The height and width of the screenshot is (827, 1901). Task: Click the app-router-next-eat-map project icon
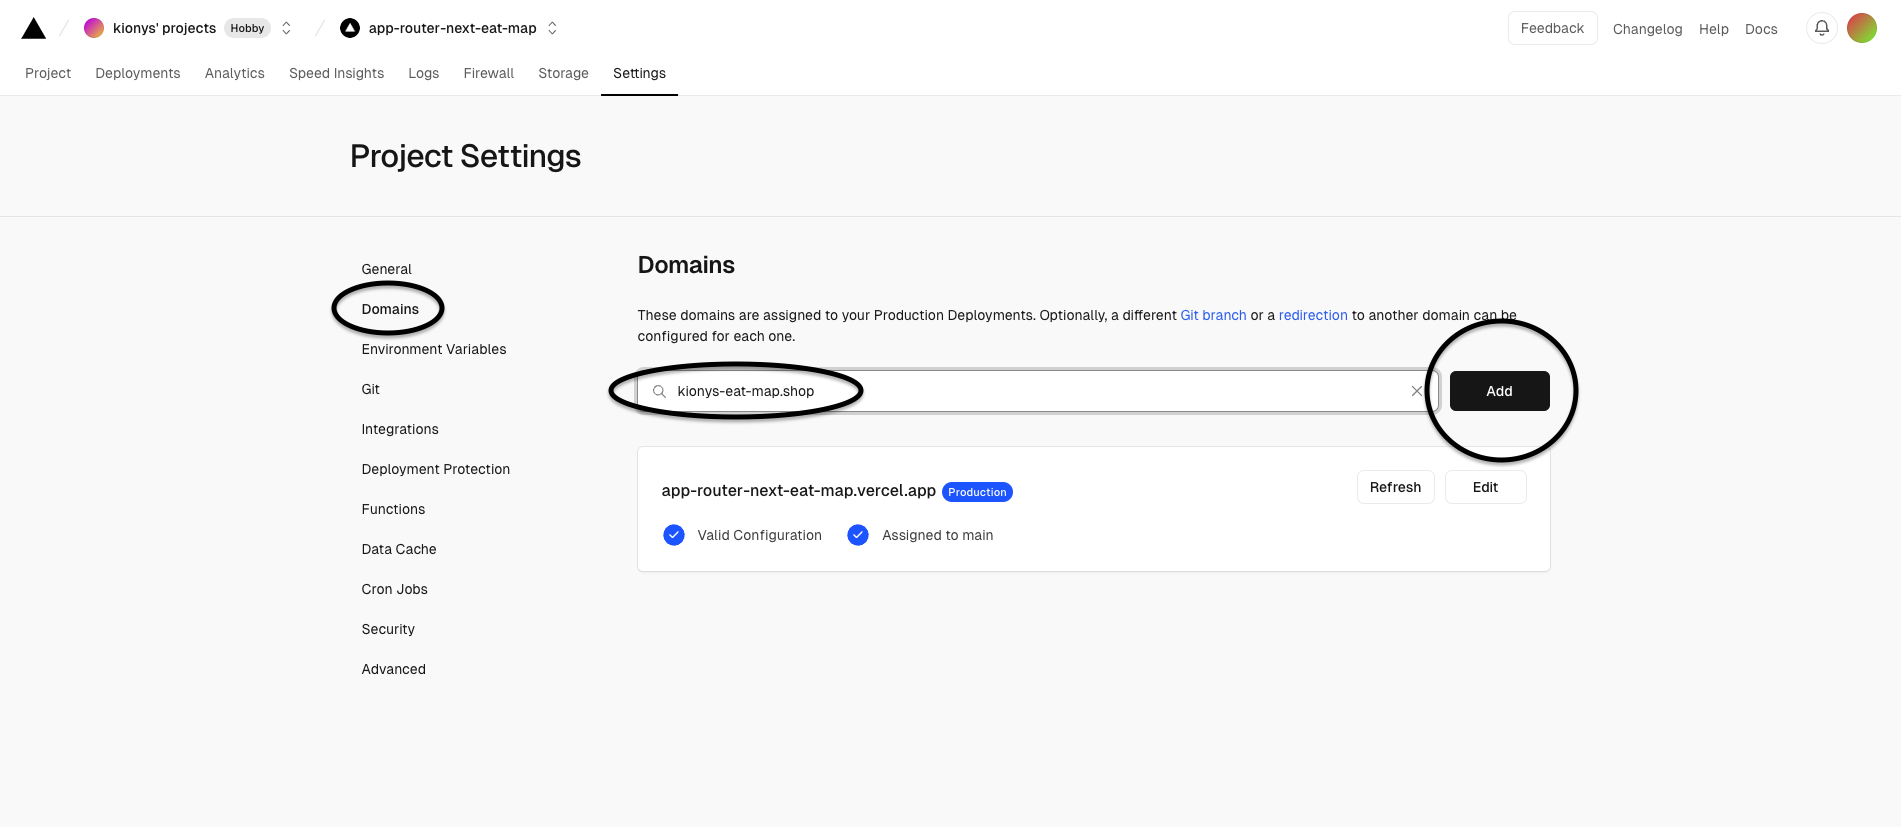coord(350,28)
